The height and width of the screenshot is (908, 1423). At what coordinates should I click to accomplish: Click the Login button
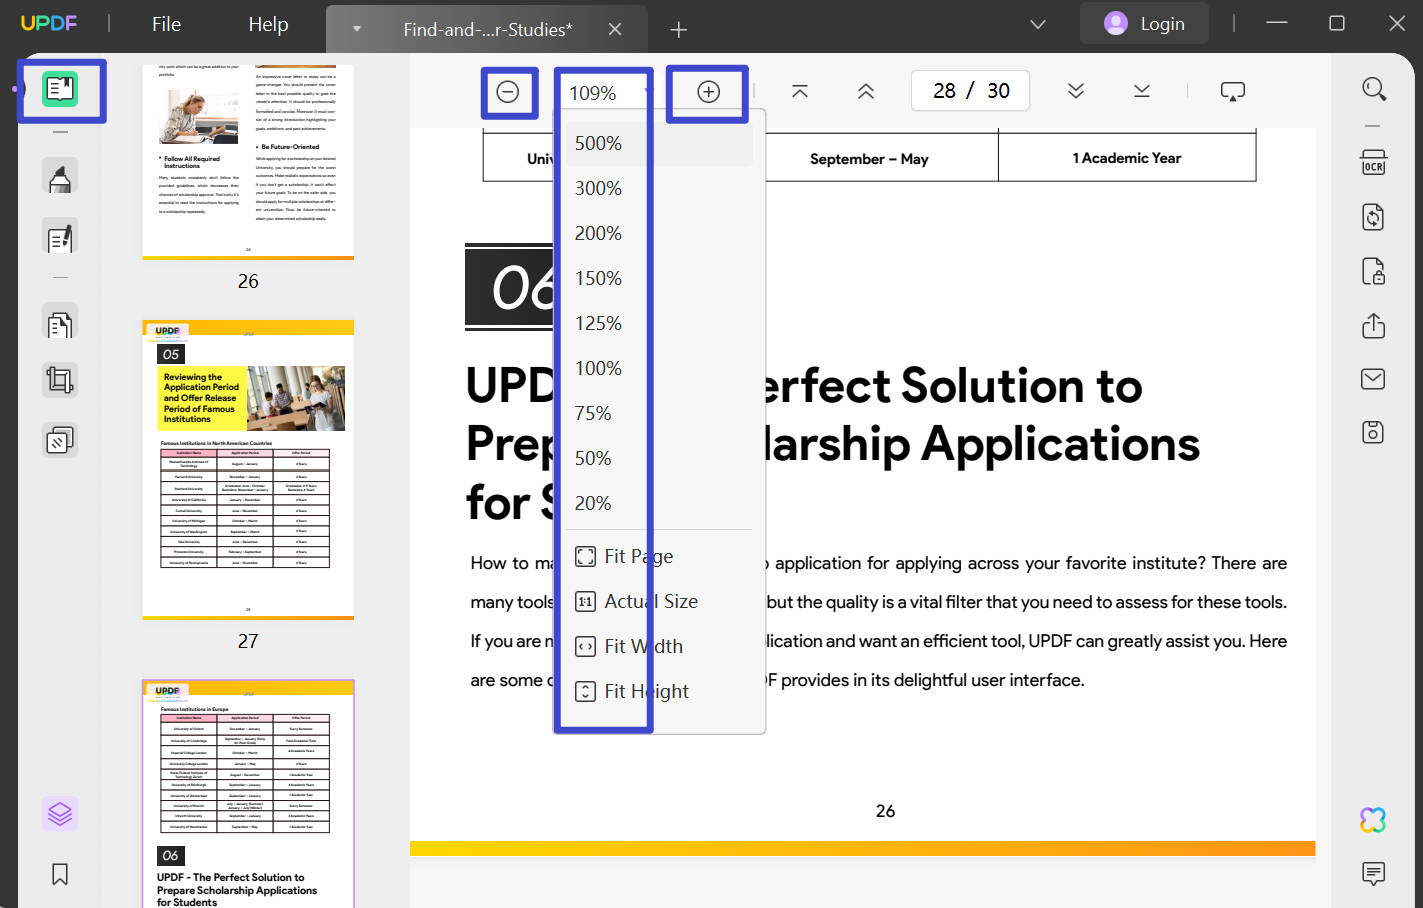tap(1144, 22)
